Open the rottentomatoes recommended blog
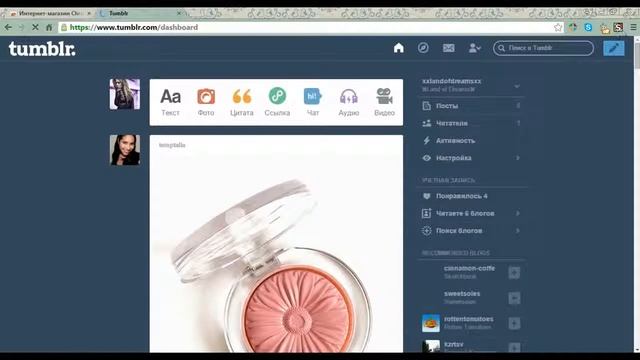 [469, 319]
